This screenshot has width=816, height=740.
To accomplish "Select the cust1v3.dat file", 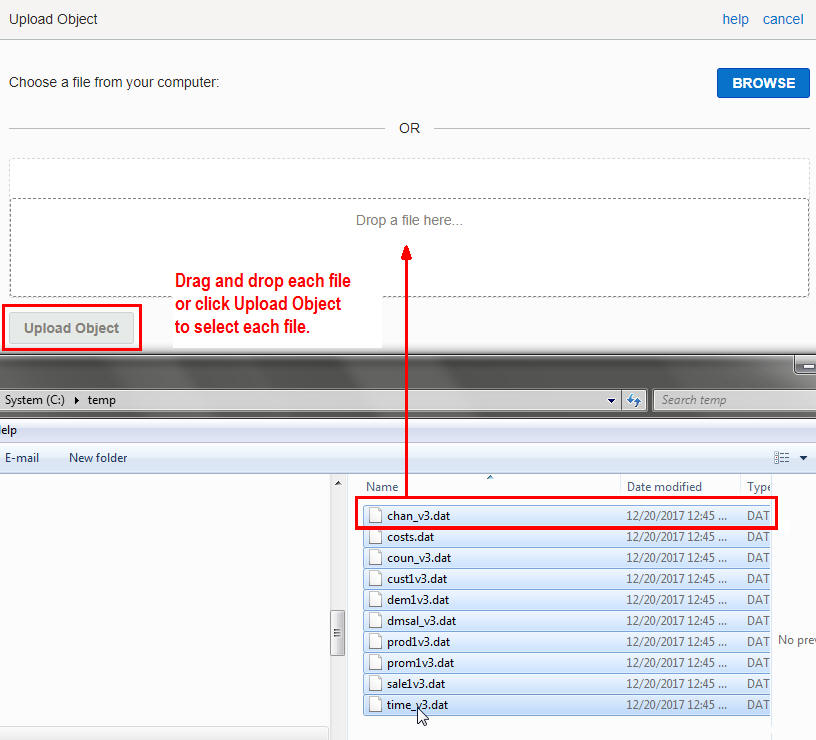I will (x=567, y=579).
